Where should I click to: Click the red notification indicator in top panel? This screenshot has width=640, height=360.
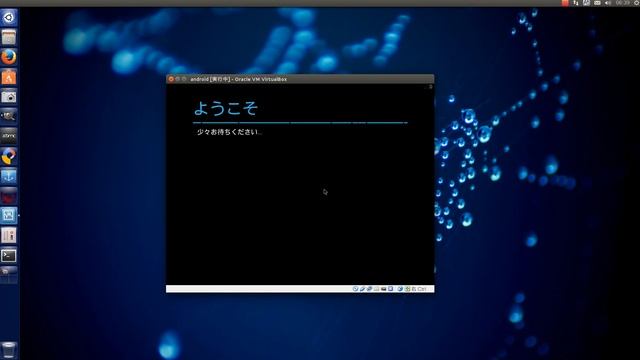565,3
